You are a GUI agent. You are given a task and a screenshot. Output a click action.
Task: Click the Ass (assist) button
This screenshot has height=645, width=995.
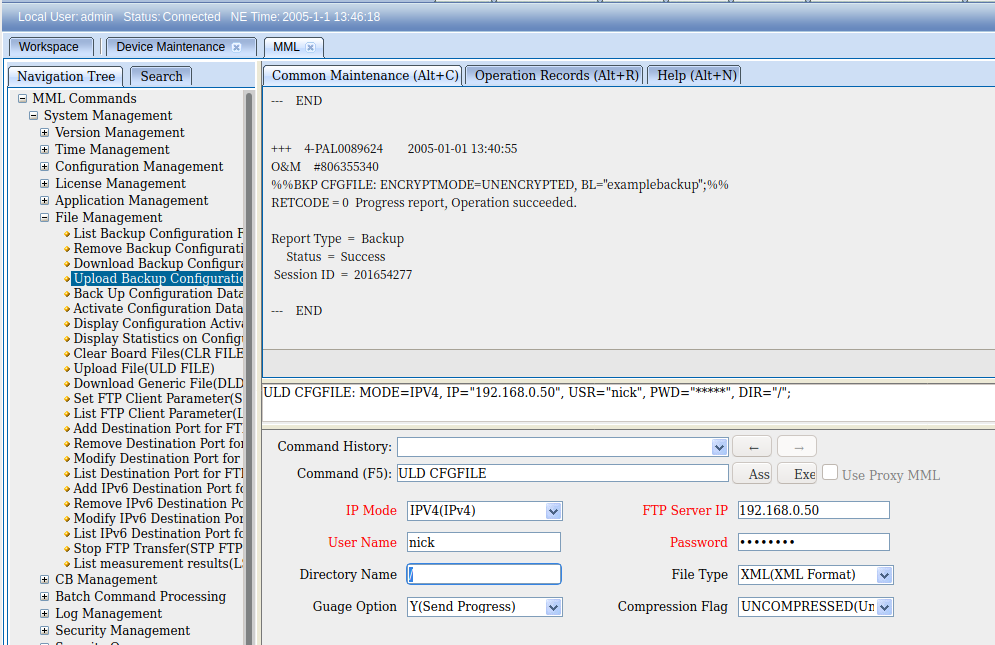click(753, 474)
